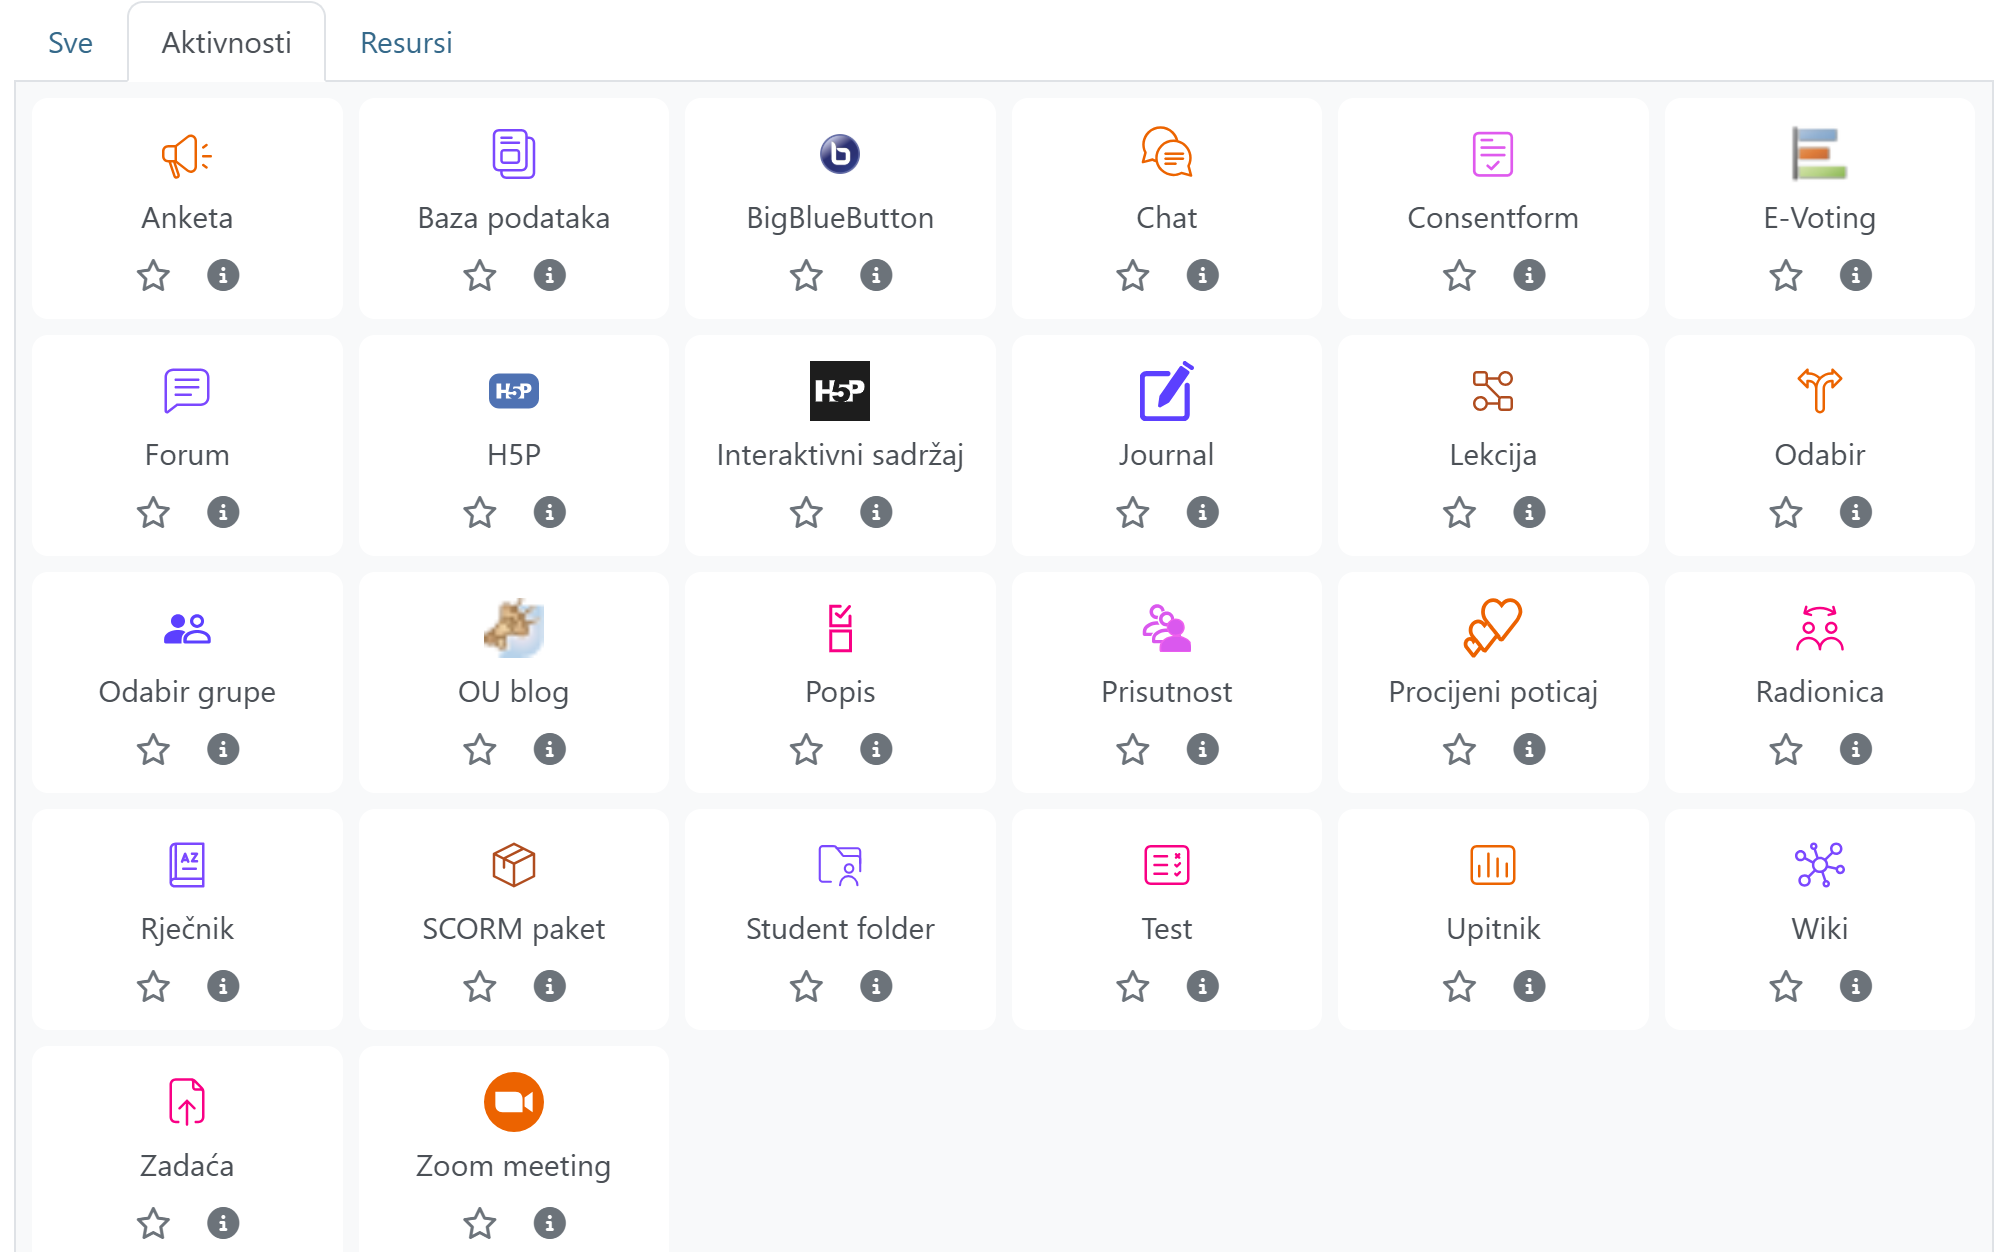
Task: Choose the Zoom meeting camera icon
Action: [513, 1102]
